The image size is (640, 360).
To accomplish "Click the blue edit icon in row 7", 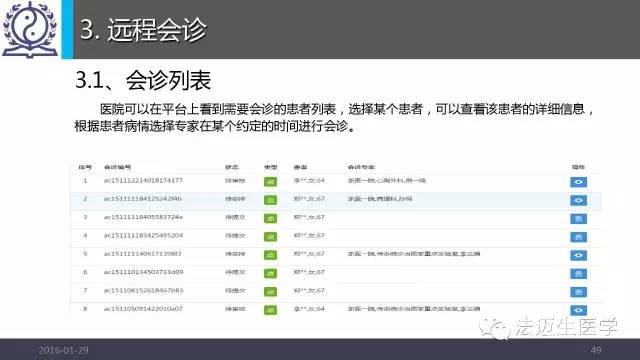I will click(578, 292).
